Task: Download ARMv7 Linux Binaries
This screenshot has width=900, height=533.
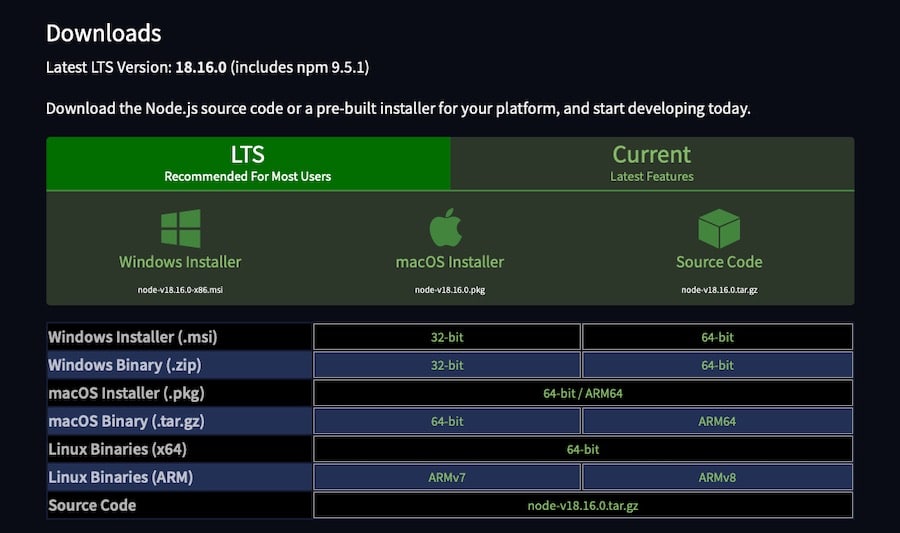Action: (x=447, y=477)
